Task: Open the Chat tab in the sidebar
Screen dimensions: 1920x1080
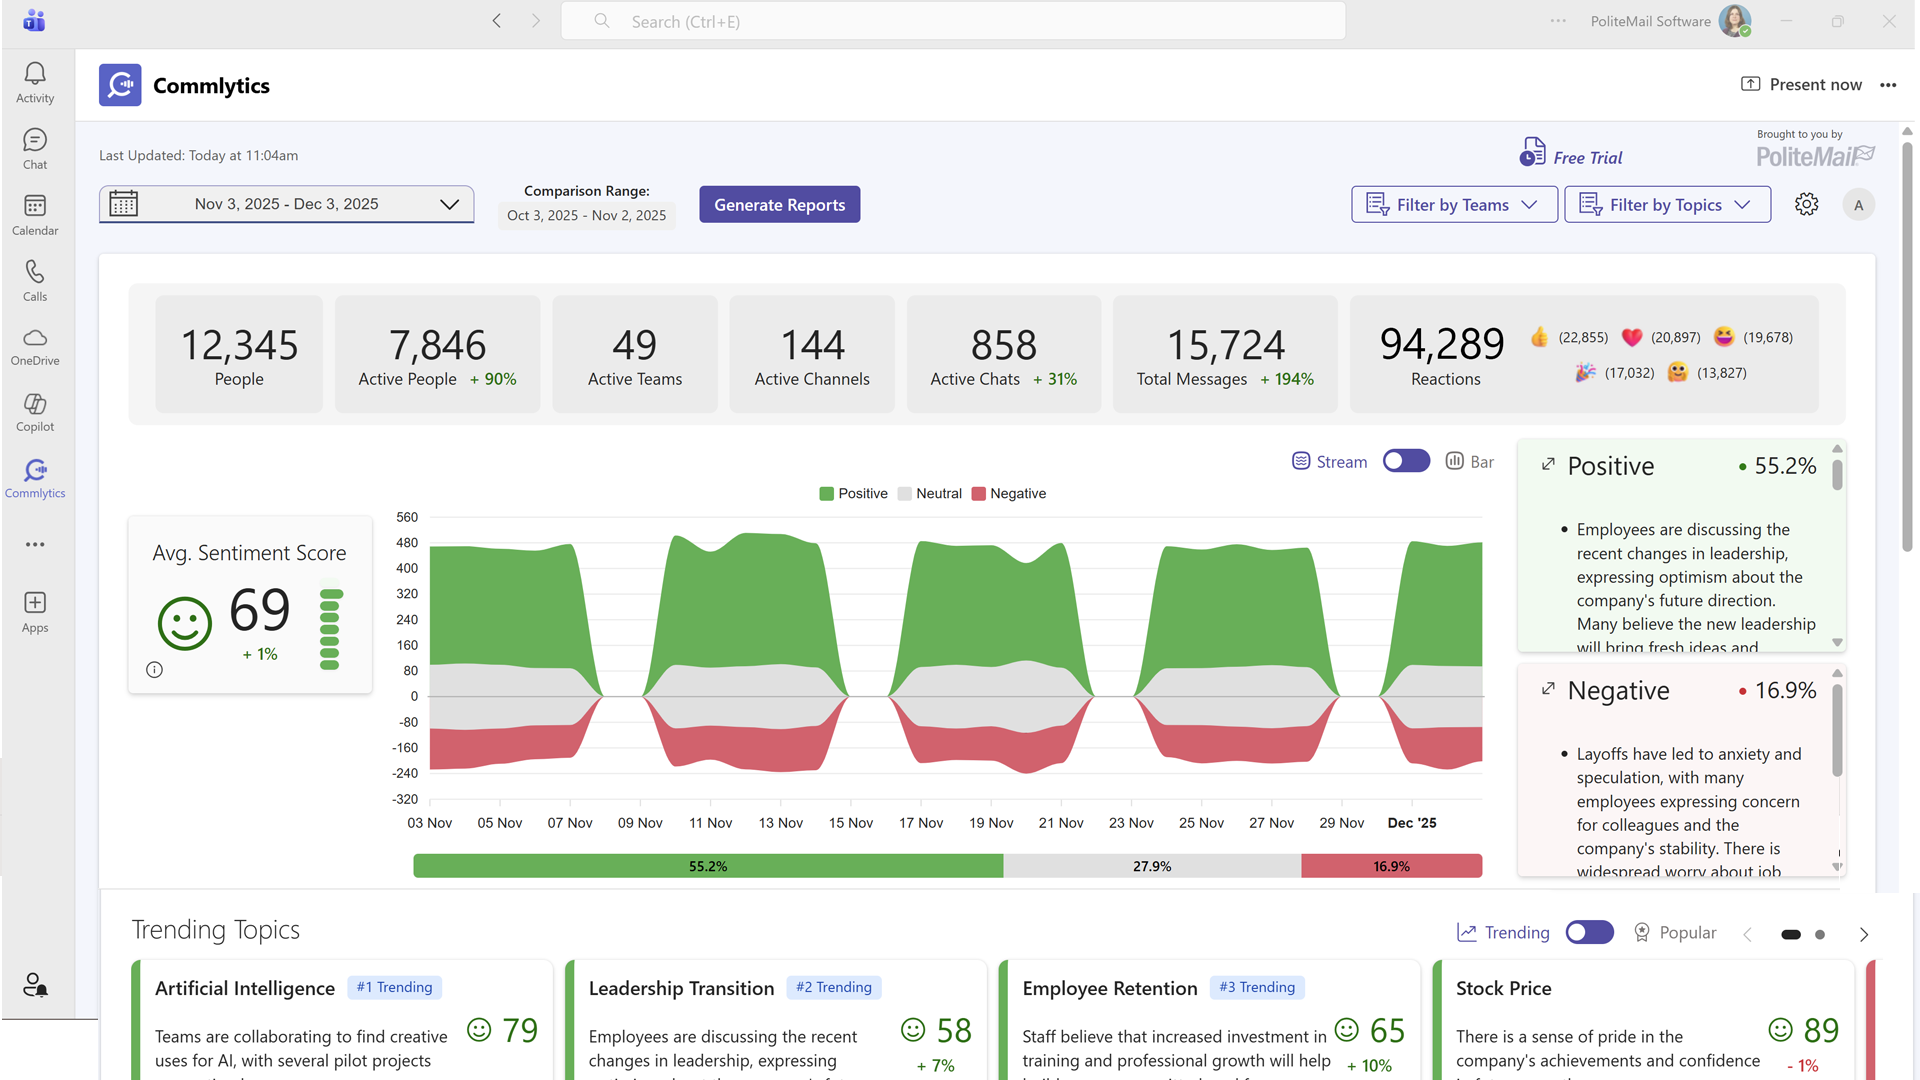Action: tap(35, 148)
